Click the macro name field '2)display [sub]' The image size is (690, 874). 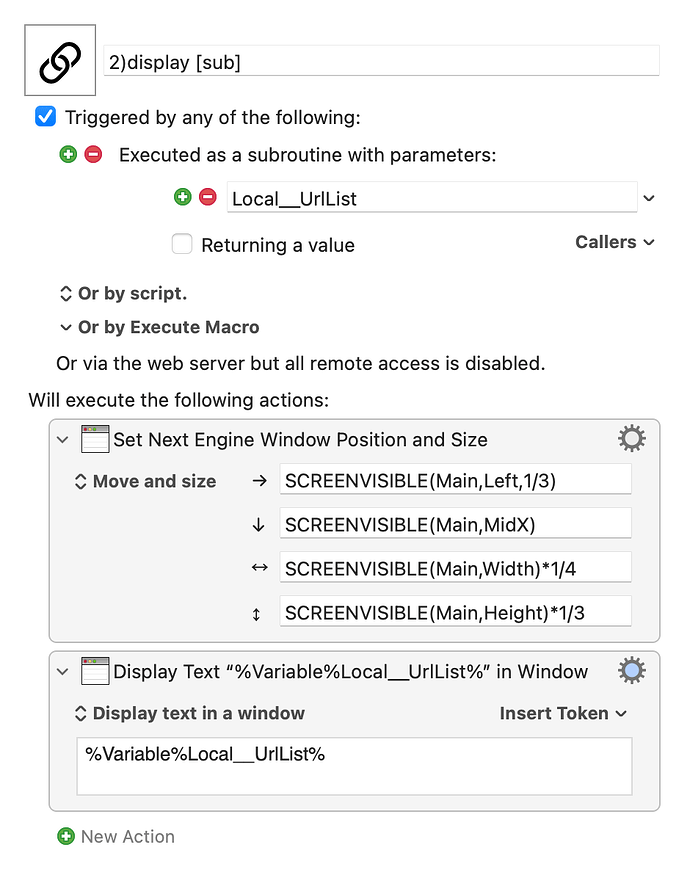(381, 61)
